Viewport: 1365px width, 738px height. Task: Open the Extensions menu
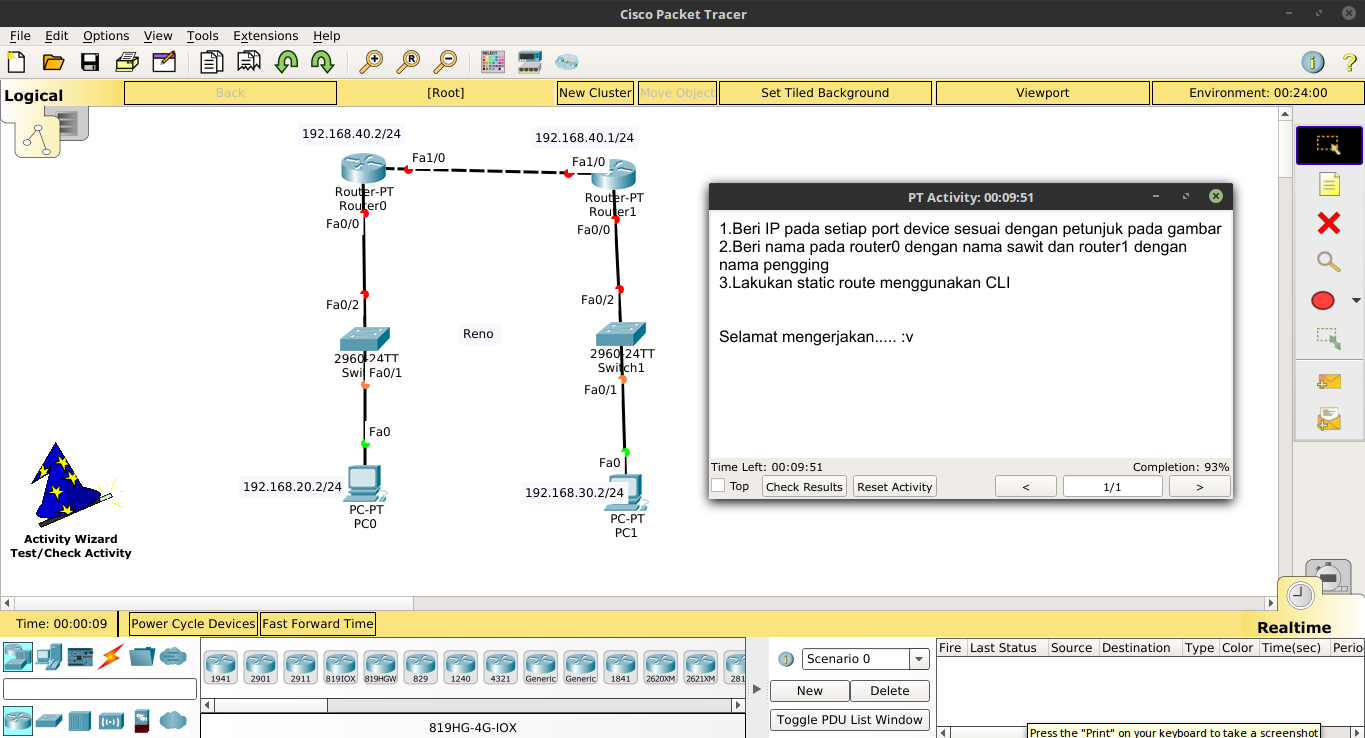265,35
